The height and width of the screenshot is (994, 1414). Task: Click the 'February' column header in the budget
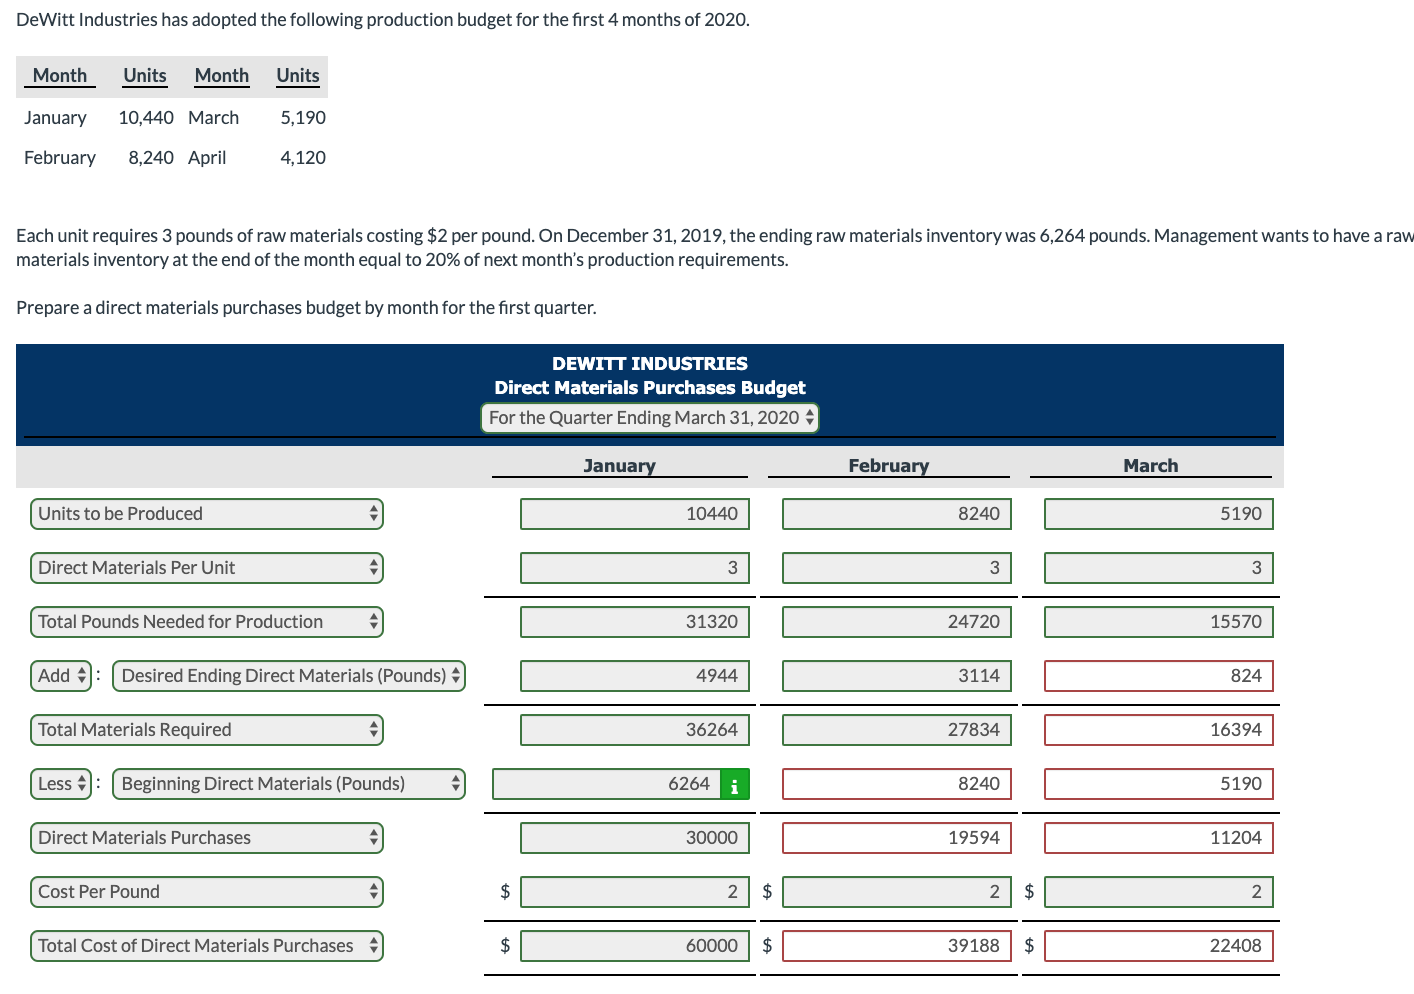[x=889, y=466]
